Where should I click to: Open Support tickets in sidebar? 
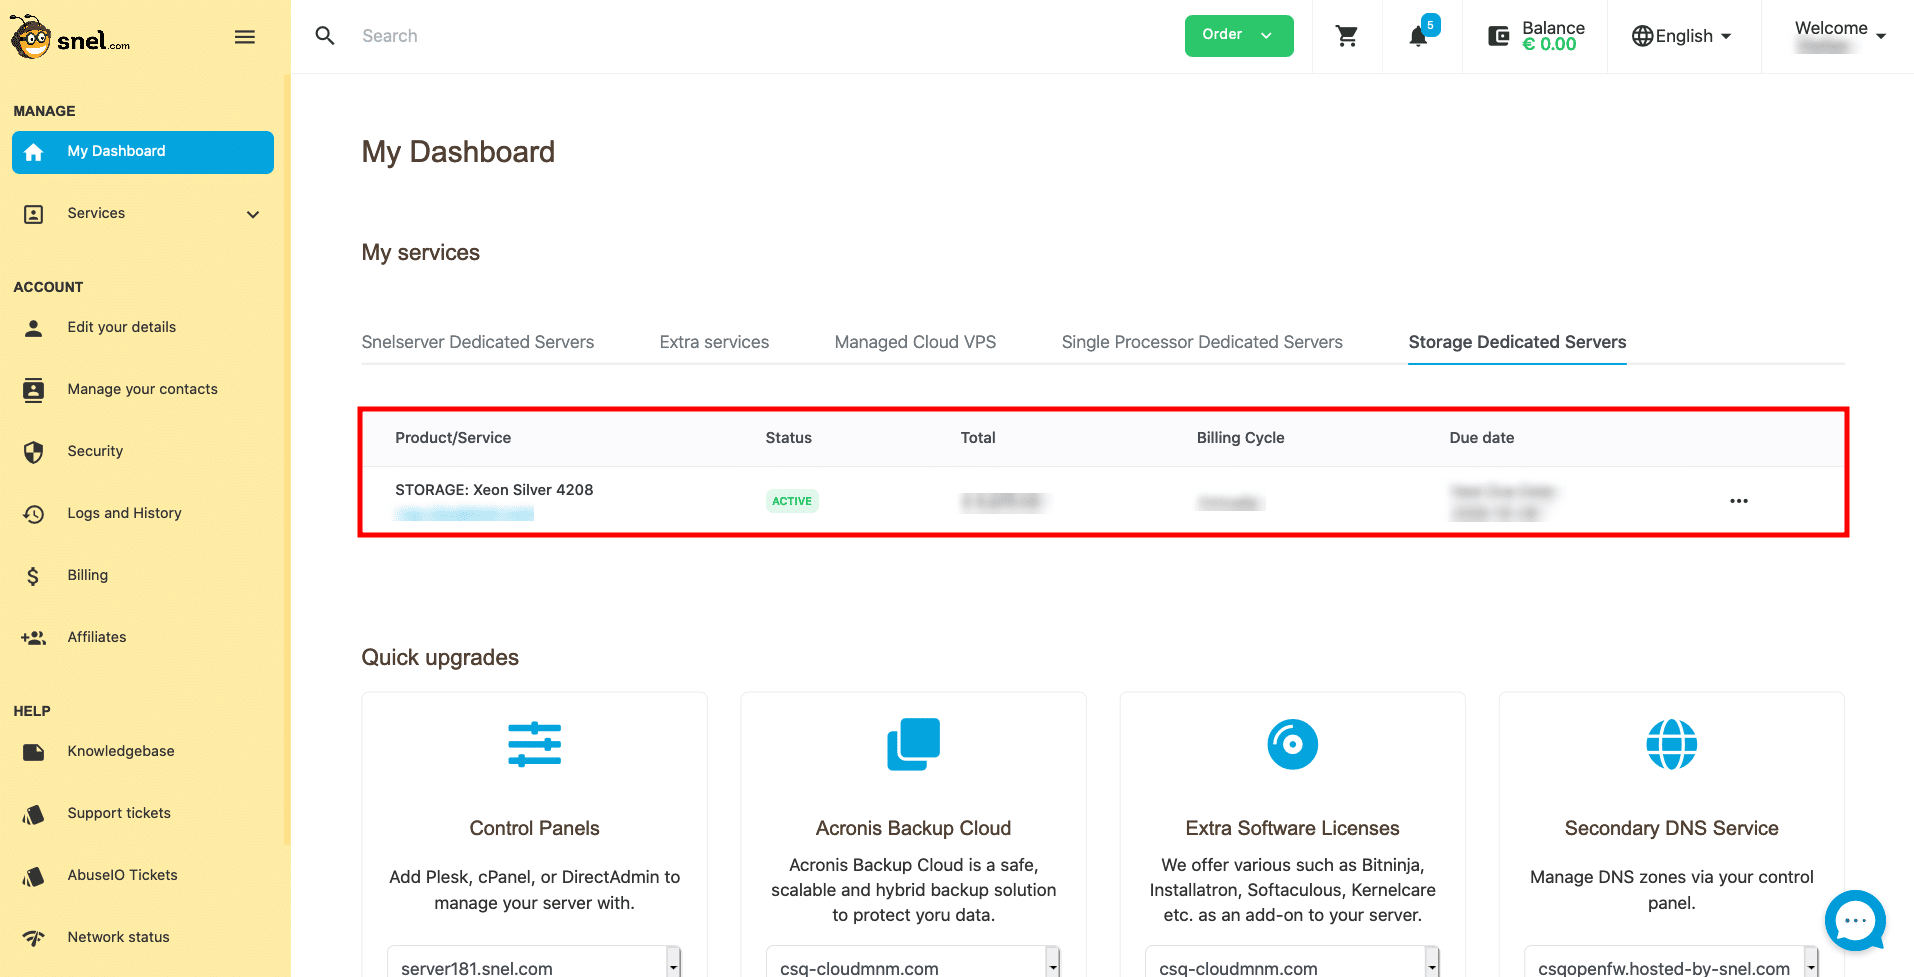pyautogui.click(x=119, y=813)
